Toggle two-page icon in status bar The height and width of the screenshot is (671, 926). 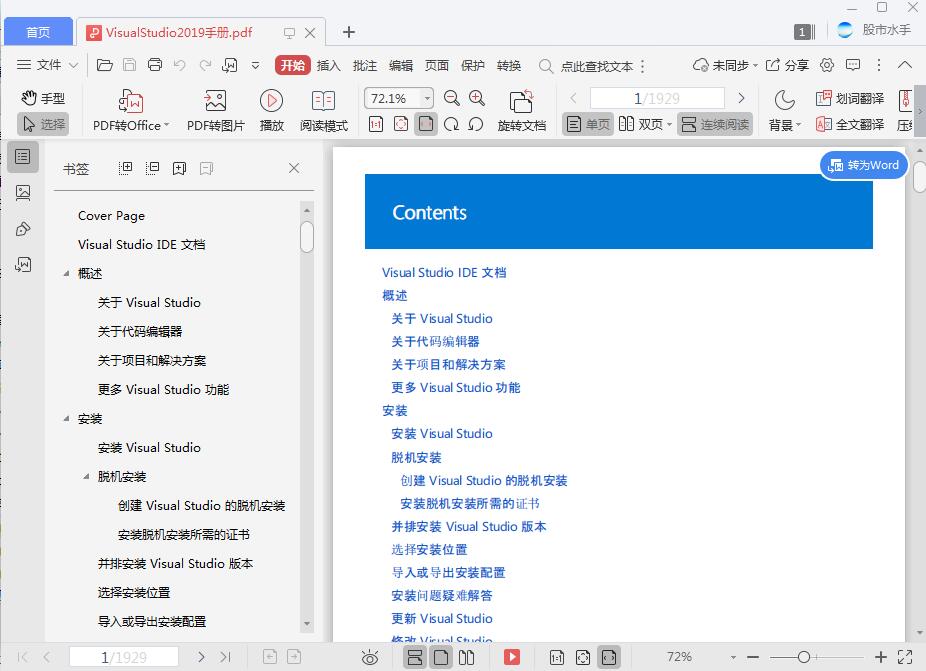pyautogui.click(x=467, y=657)
